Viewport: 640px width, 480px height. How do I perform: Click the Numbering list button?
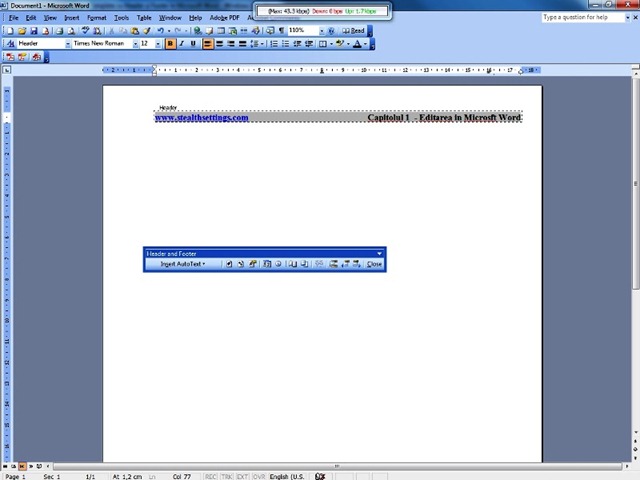[274, 44]
